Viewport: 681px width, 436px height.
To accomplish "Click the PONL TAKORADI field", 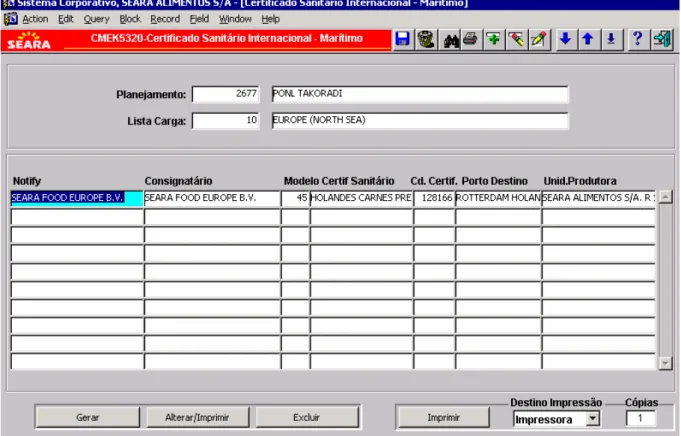I will tap(420, 94).
